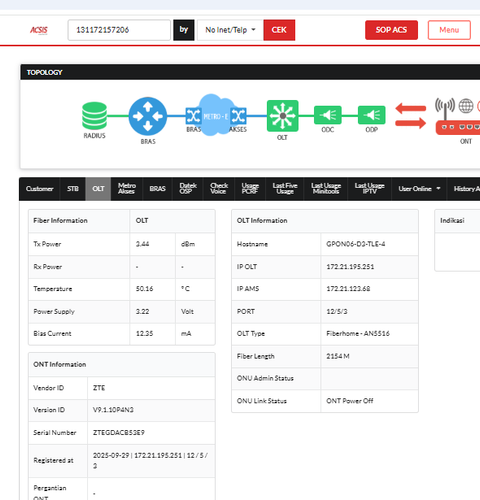480x500 pixels.
Task: Select the ONT Power Off status text
Action: (x=350, y=401)
